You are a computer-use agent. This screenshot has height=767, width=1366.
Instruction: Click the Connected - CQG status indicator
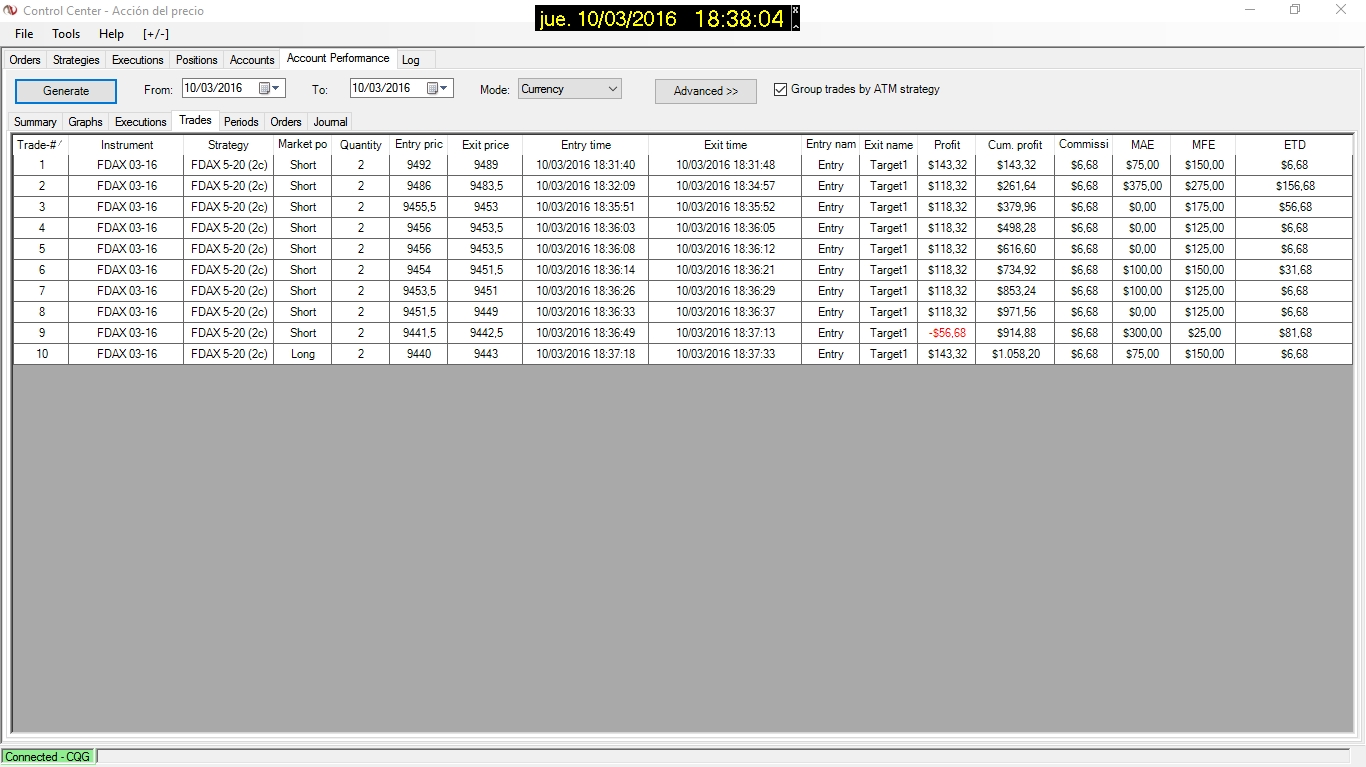48,757
